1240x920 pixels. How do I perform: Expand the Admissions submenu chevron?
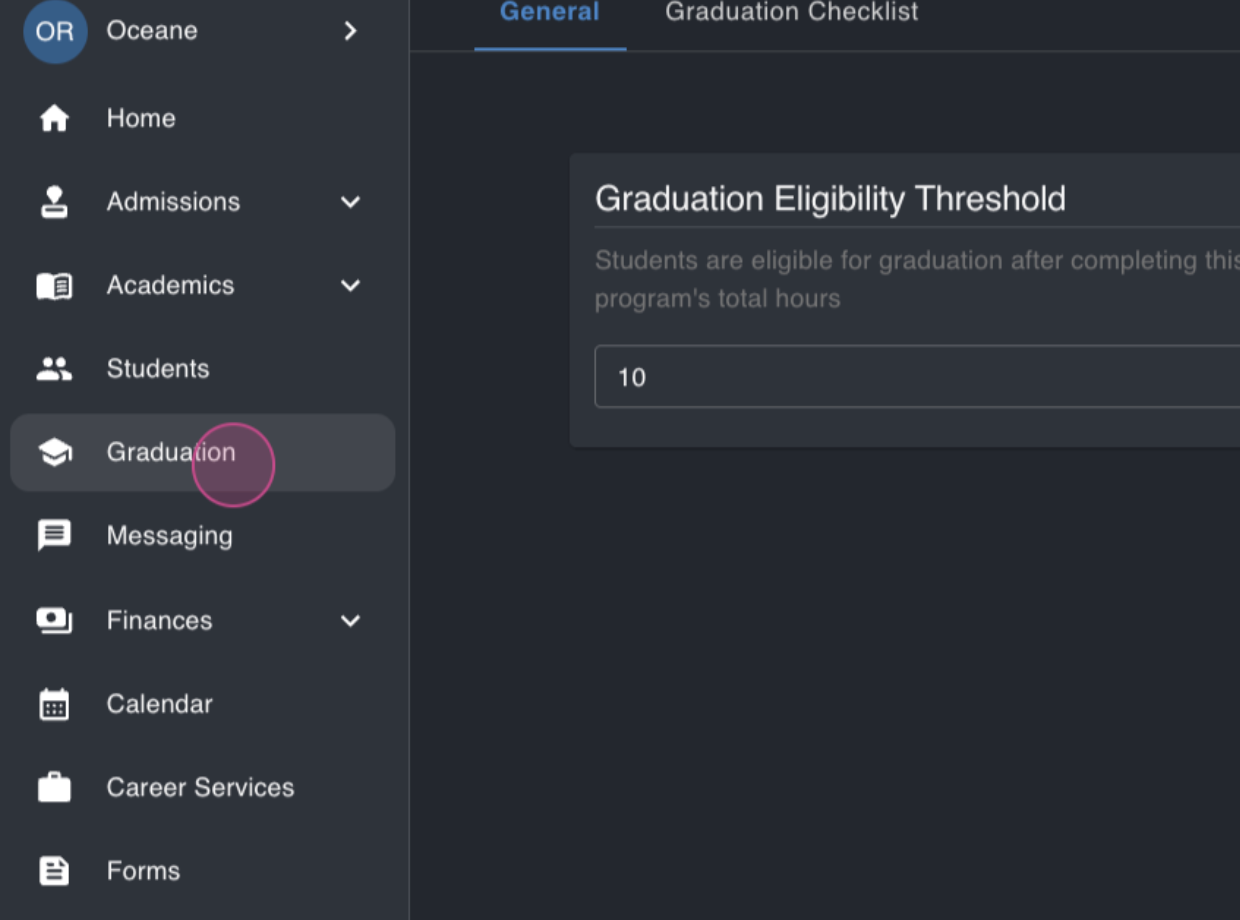350,202
